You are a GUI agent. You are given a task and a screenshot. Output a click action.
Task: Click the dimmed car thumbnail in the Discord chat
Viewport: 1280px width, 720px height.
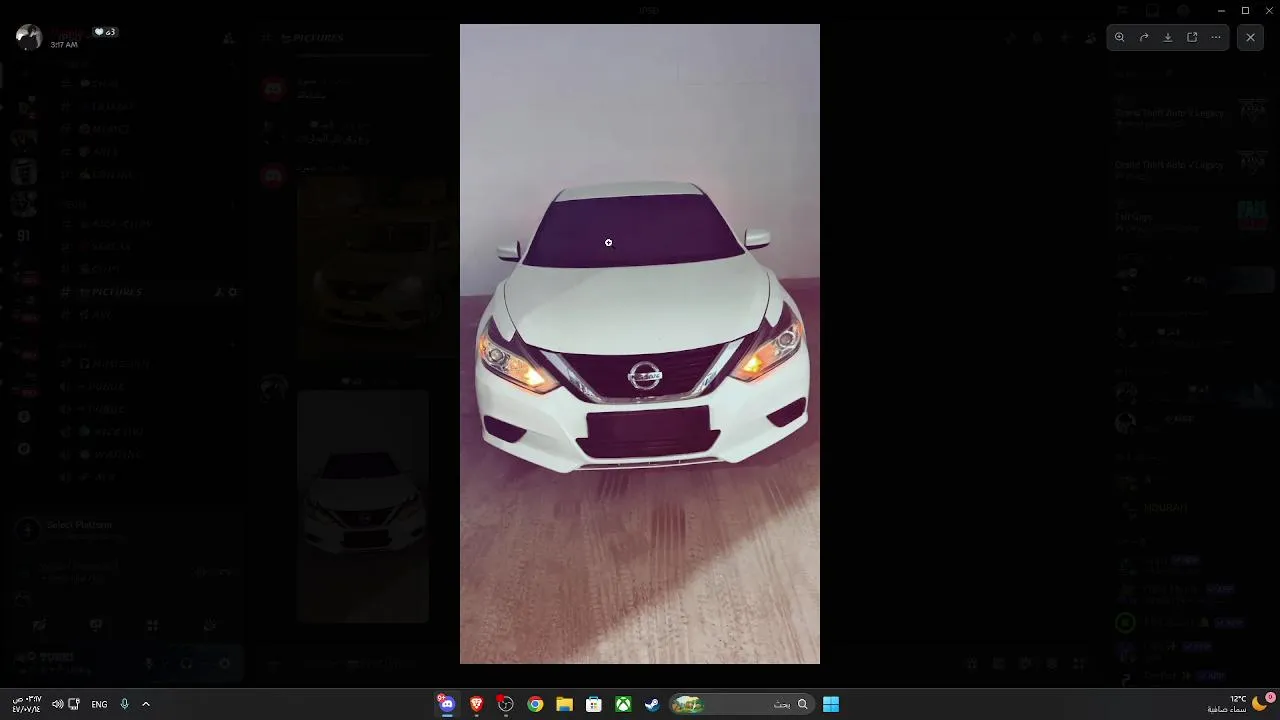coord(363,506)
